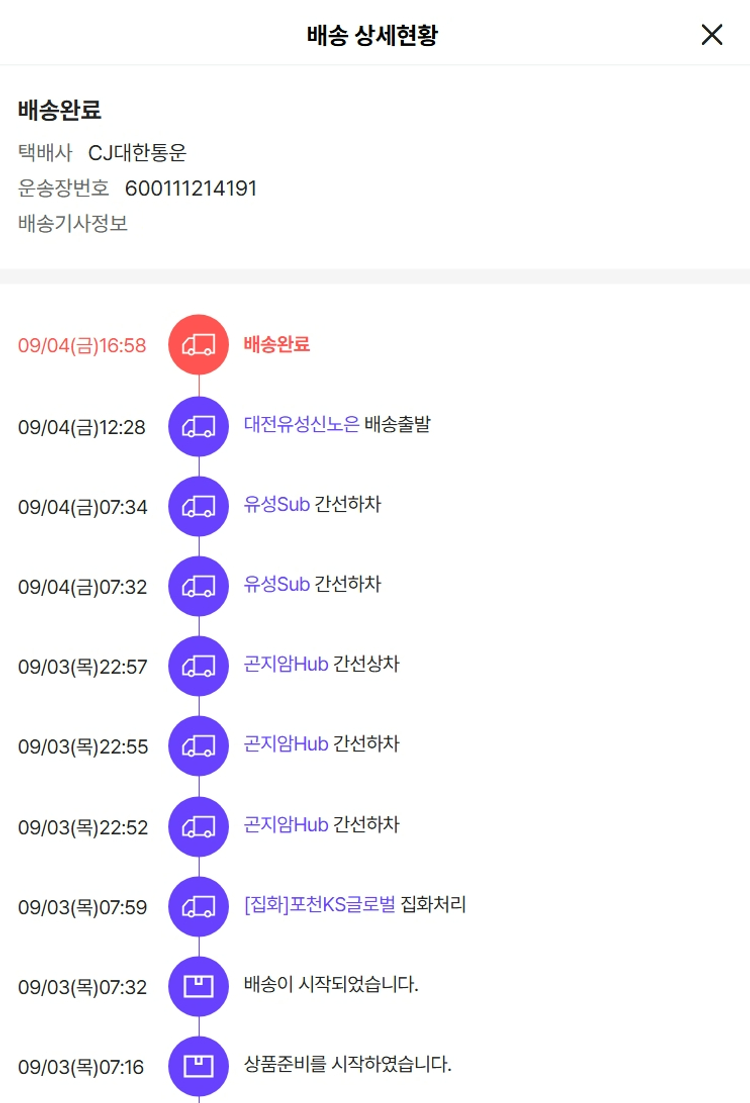Open the [집화]포천KS글로벌 link
The image size is (750, 1103).
(319, 905)
